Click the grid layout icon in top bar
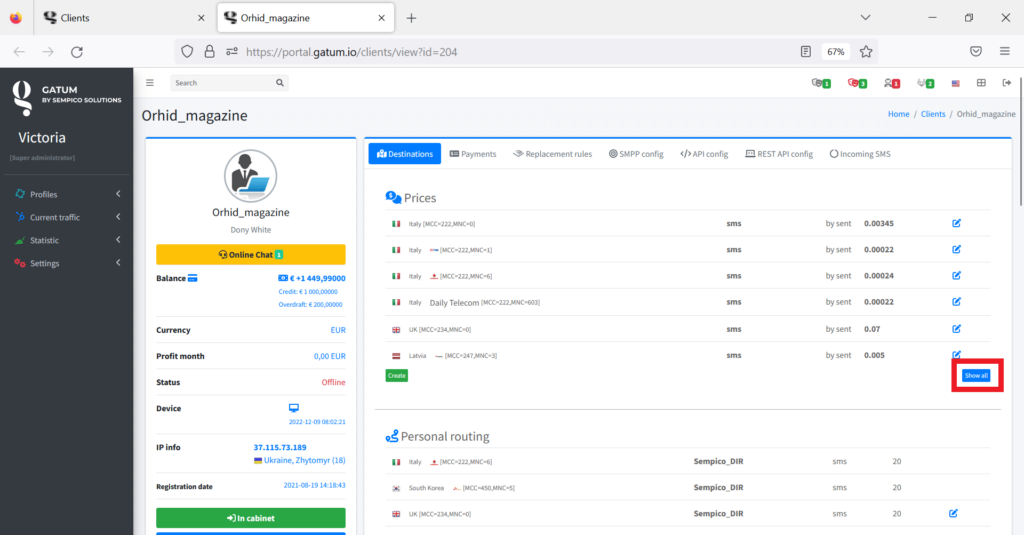 point(981,83)
